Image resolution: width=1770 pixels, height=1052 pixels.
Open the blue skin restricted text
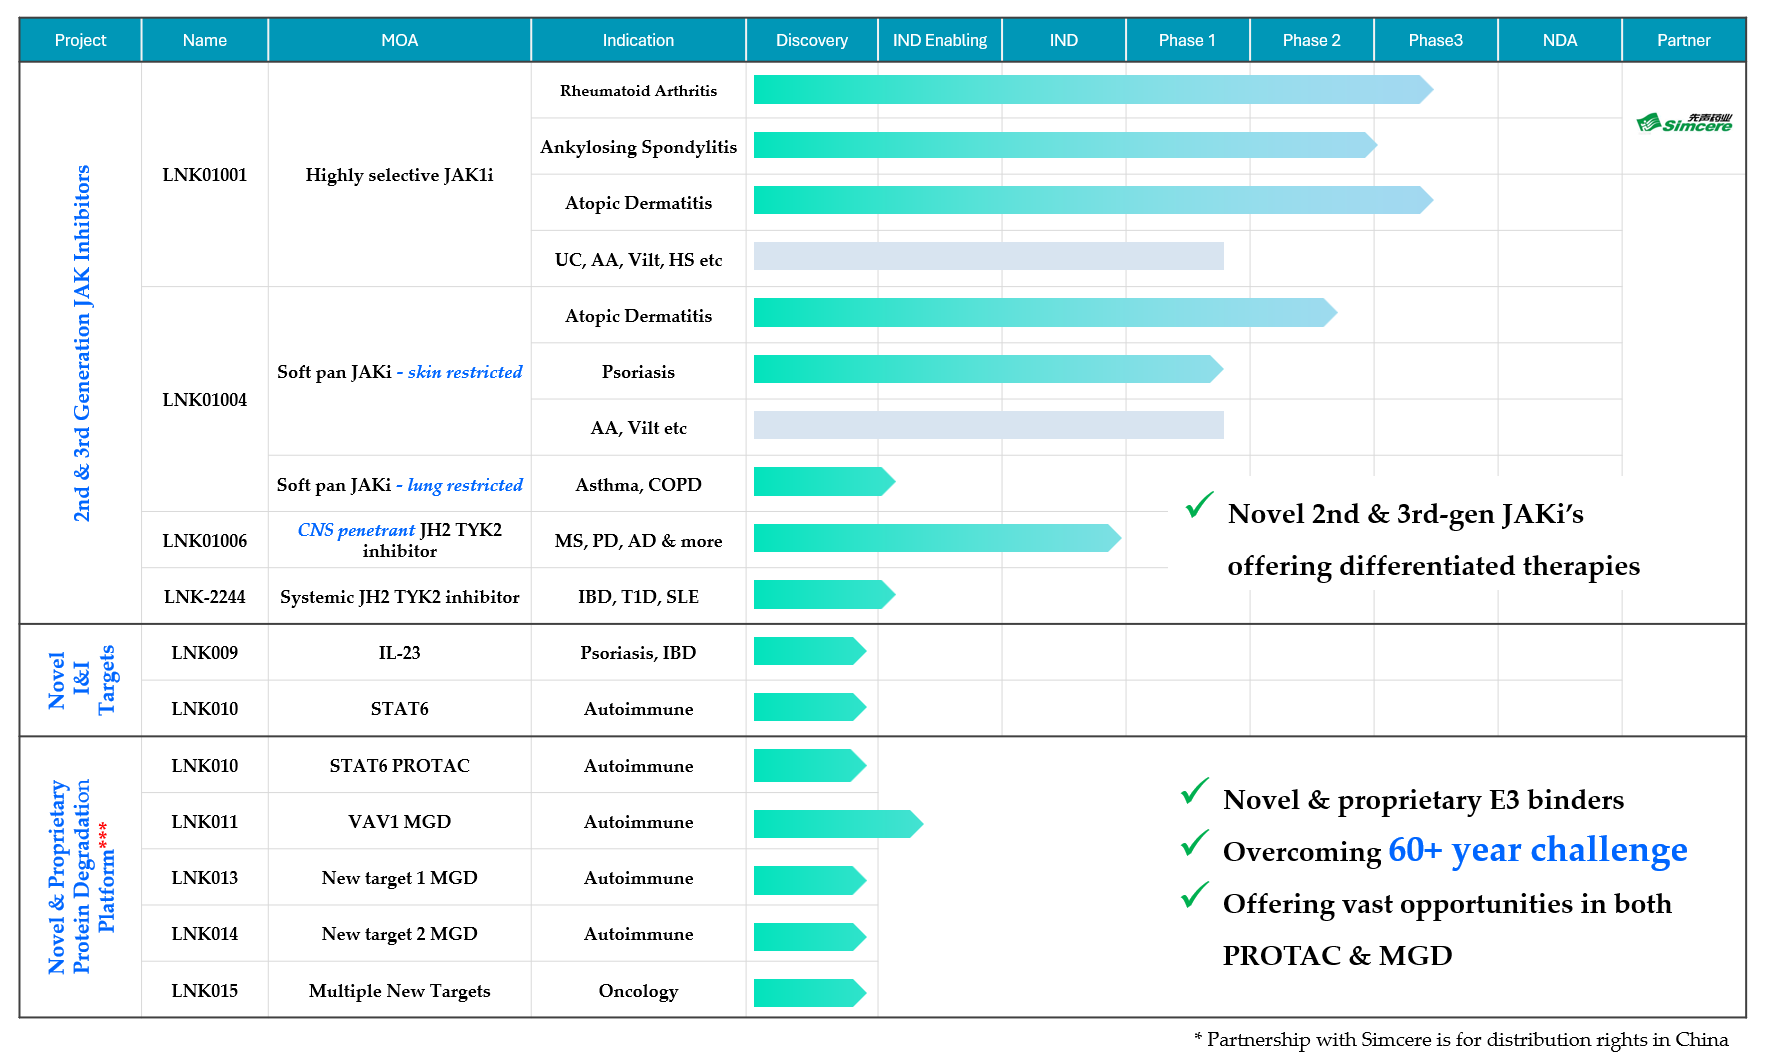(x=465, y=372)
